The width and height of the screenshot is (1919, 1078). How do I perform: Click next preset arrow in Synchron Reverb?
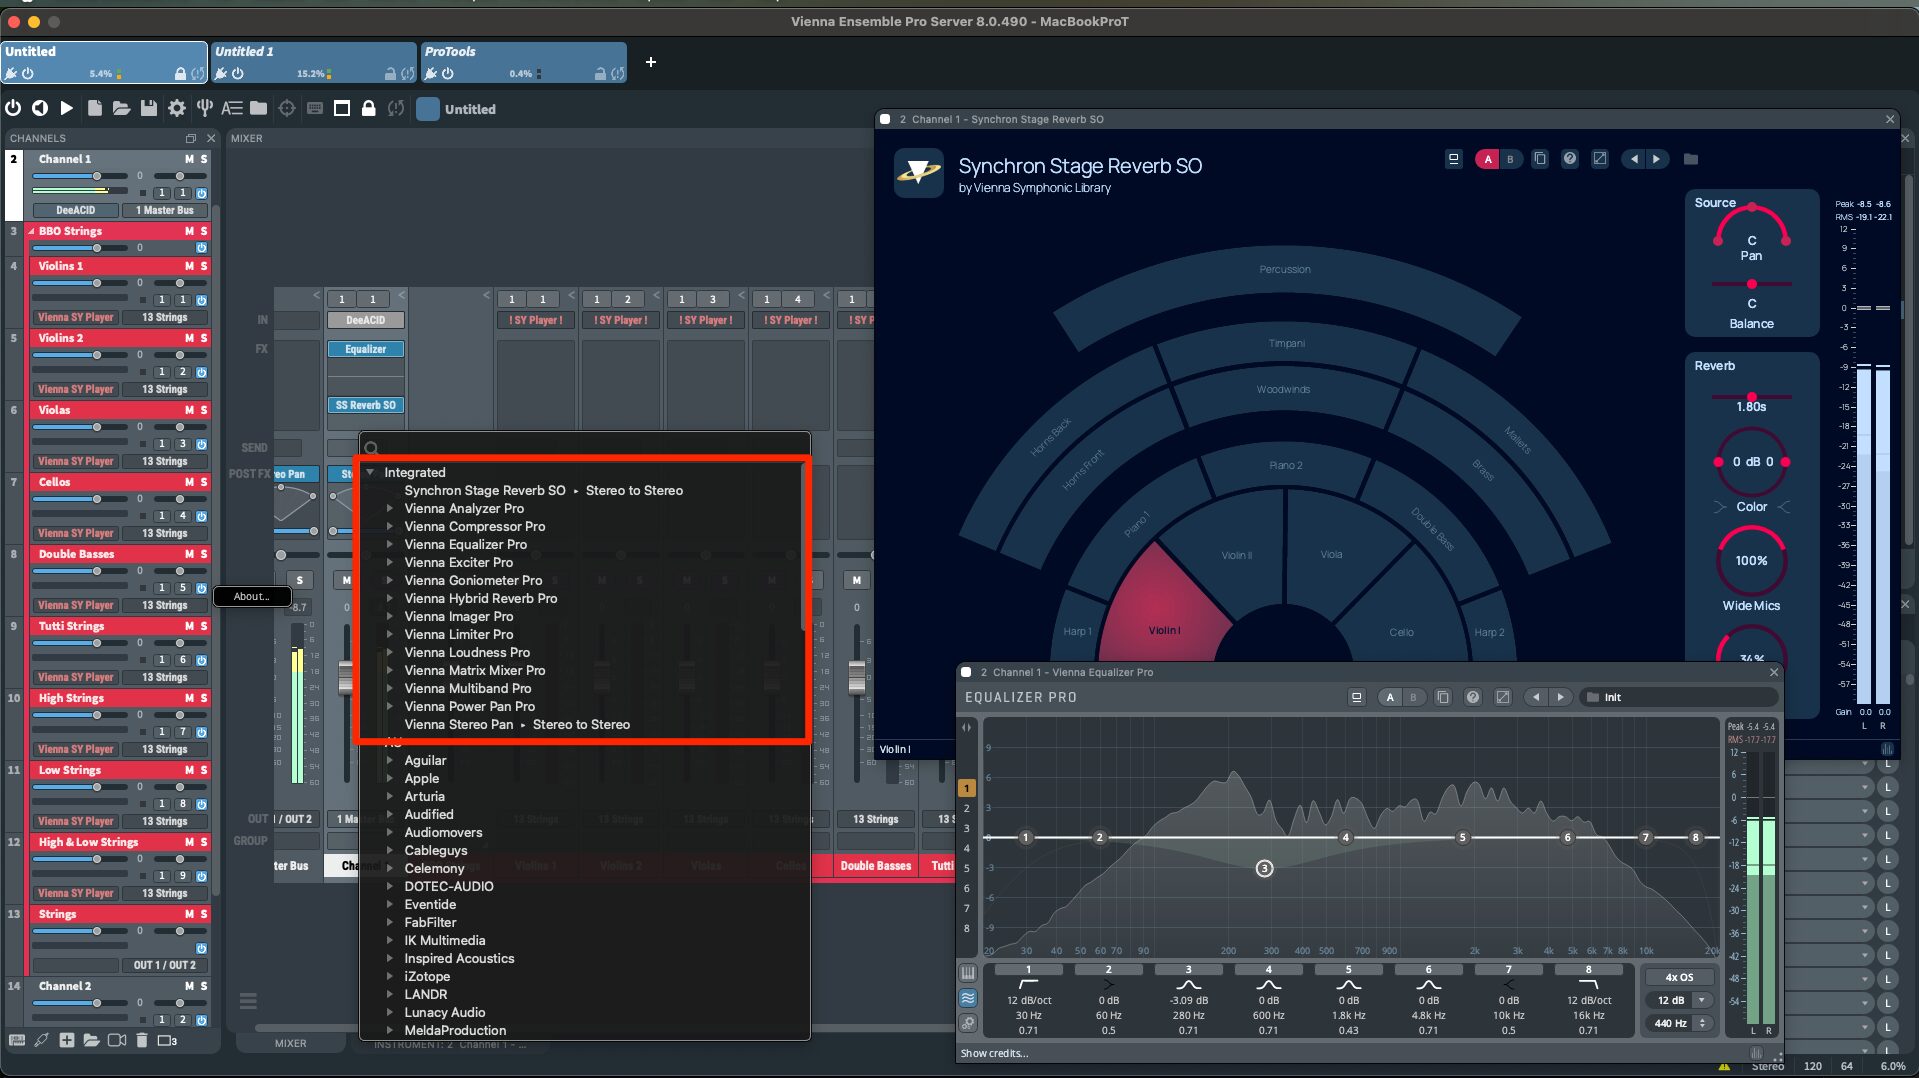click(x=1656, y=159)
